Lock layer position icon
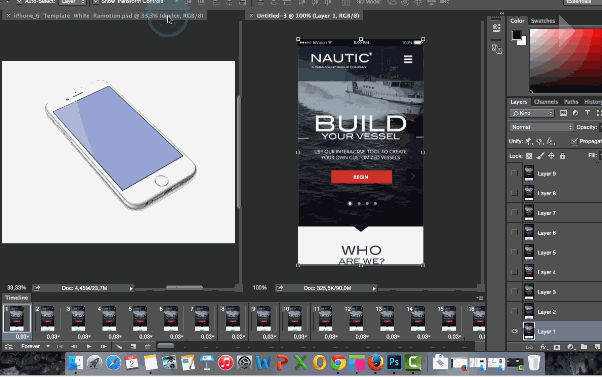The image size is (602, 377). [551, 156]
